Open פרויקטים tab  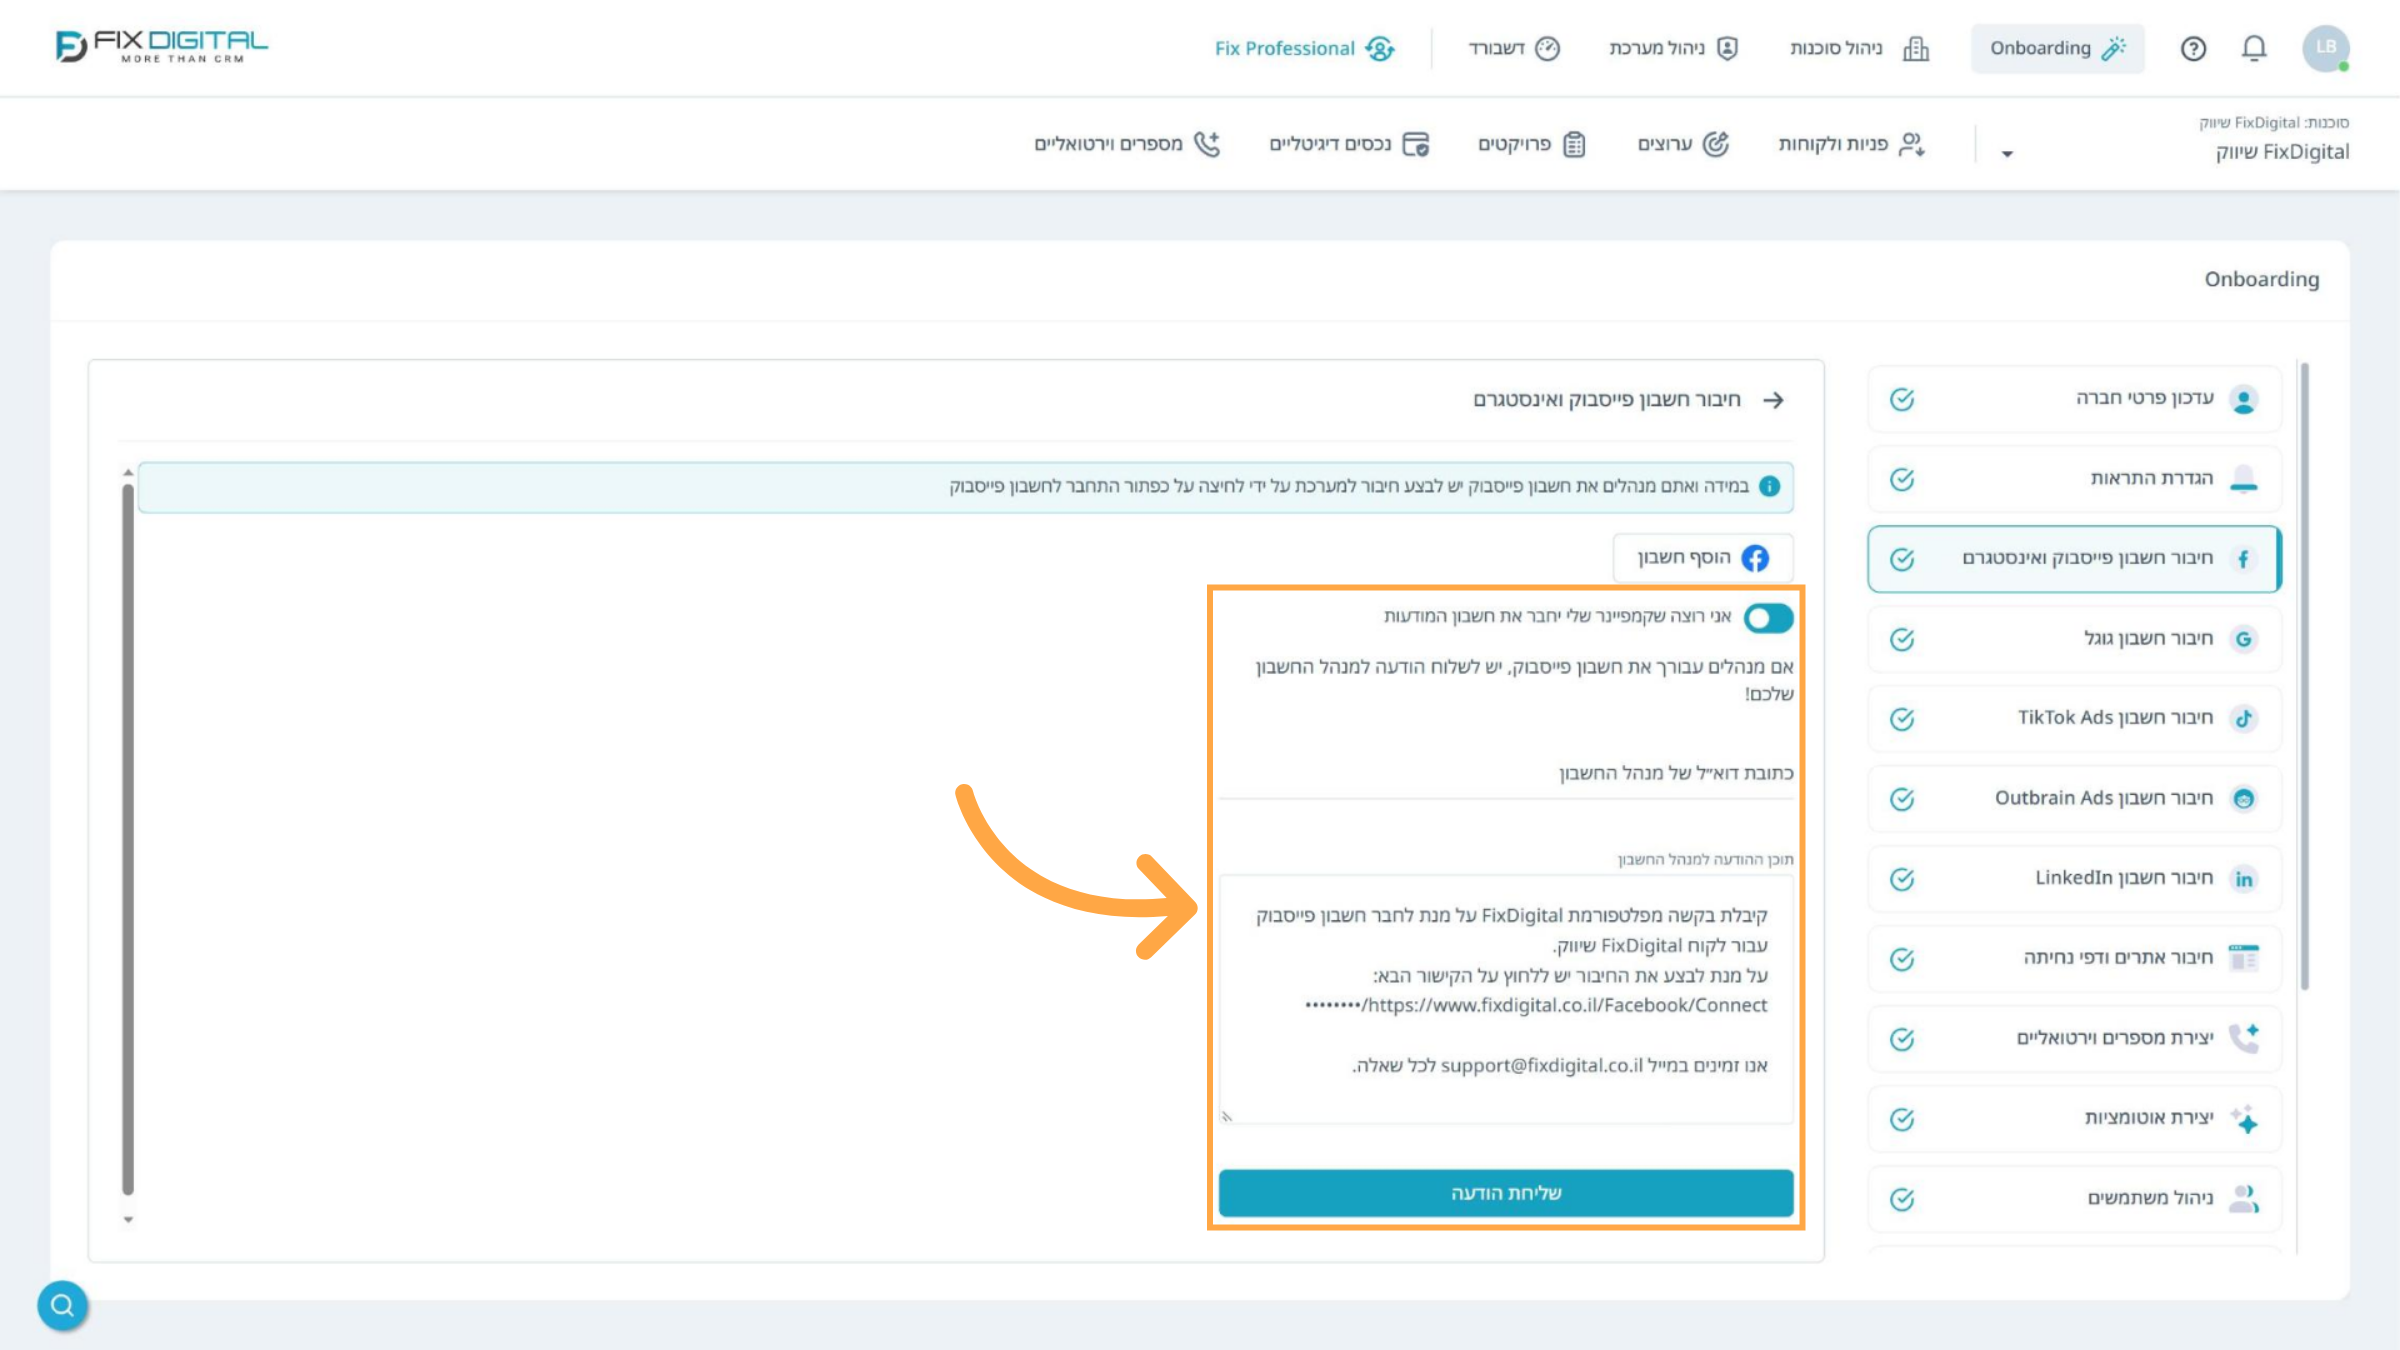coord(1532,144)
